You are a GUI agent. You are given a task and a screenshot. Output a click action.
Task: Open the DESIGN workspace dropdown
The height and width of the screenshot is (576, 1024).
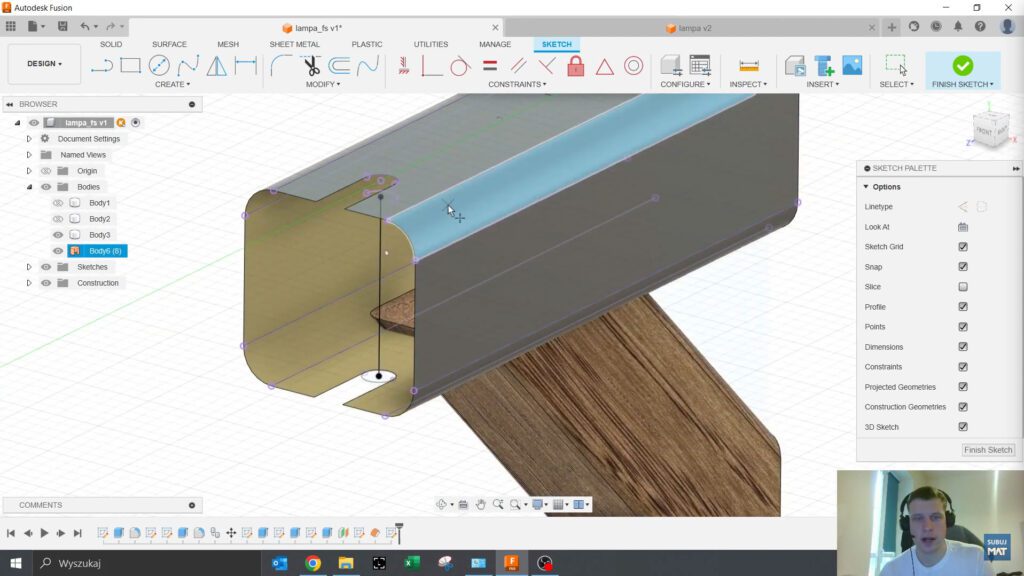click(44, 64)
